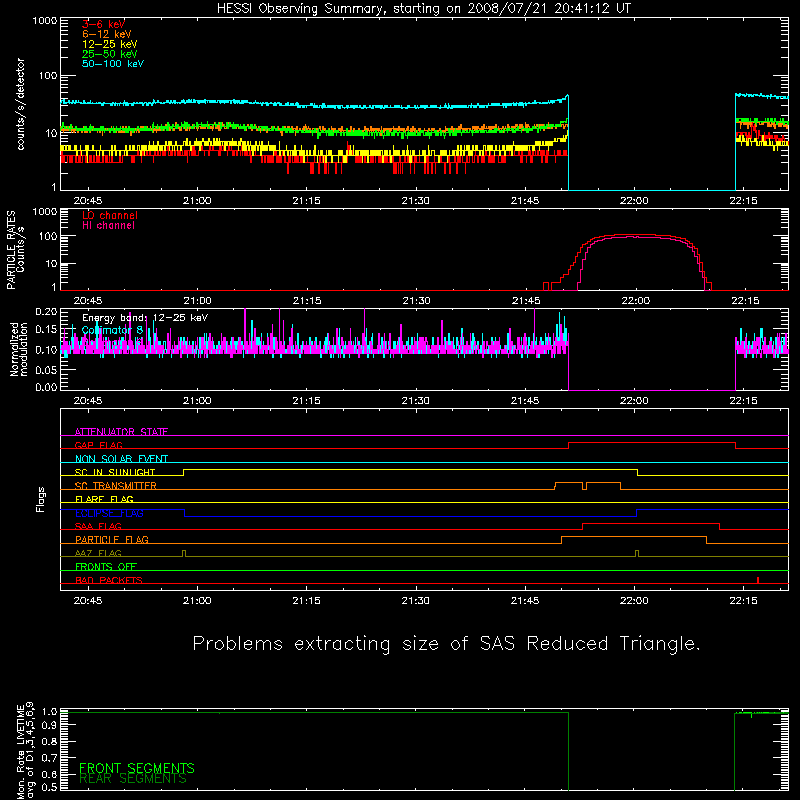Click the 21:30 tick under the modulation plot
Image resolution: width=800 pixels, height=800 pixels.
coord(416,401)
